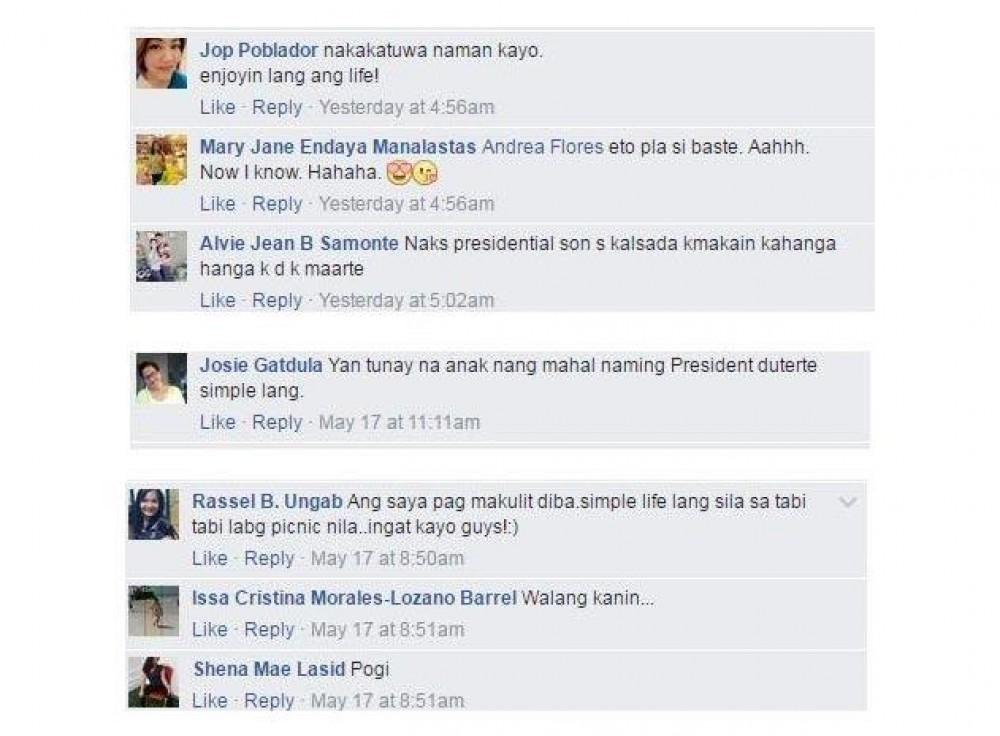Expand options chevron on Rassel's comment
This screenshot has width=1000, height=736.
coord(848,503)
